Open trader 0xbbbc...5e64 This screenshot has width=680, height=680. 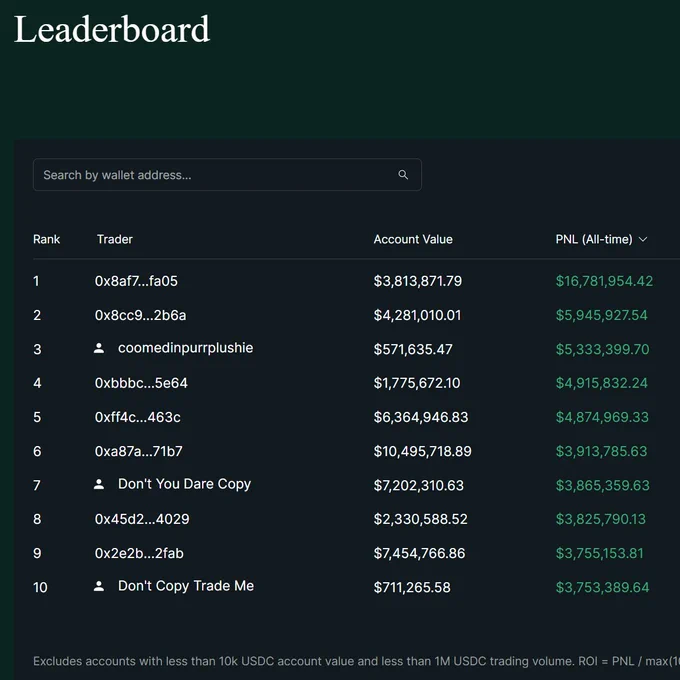coord(141,383)
